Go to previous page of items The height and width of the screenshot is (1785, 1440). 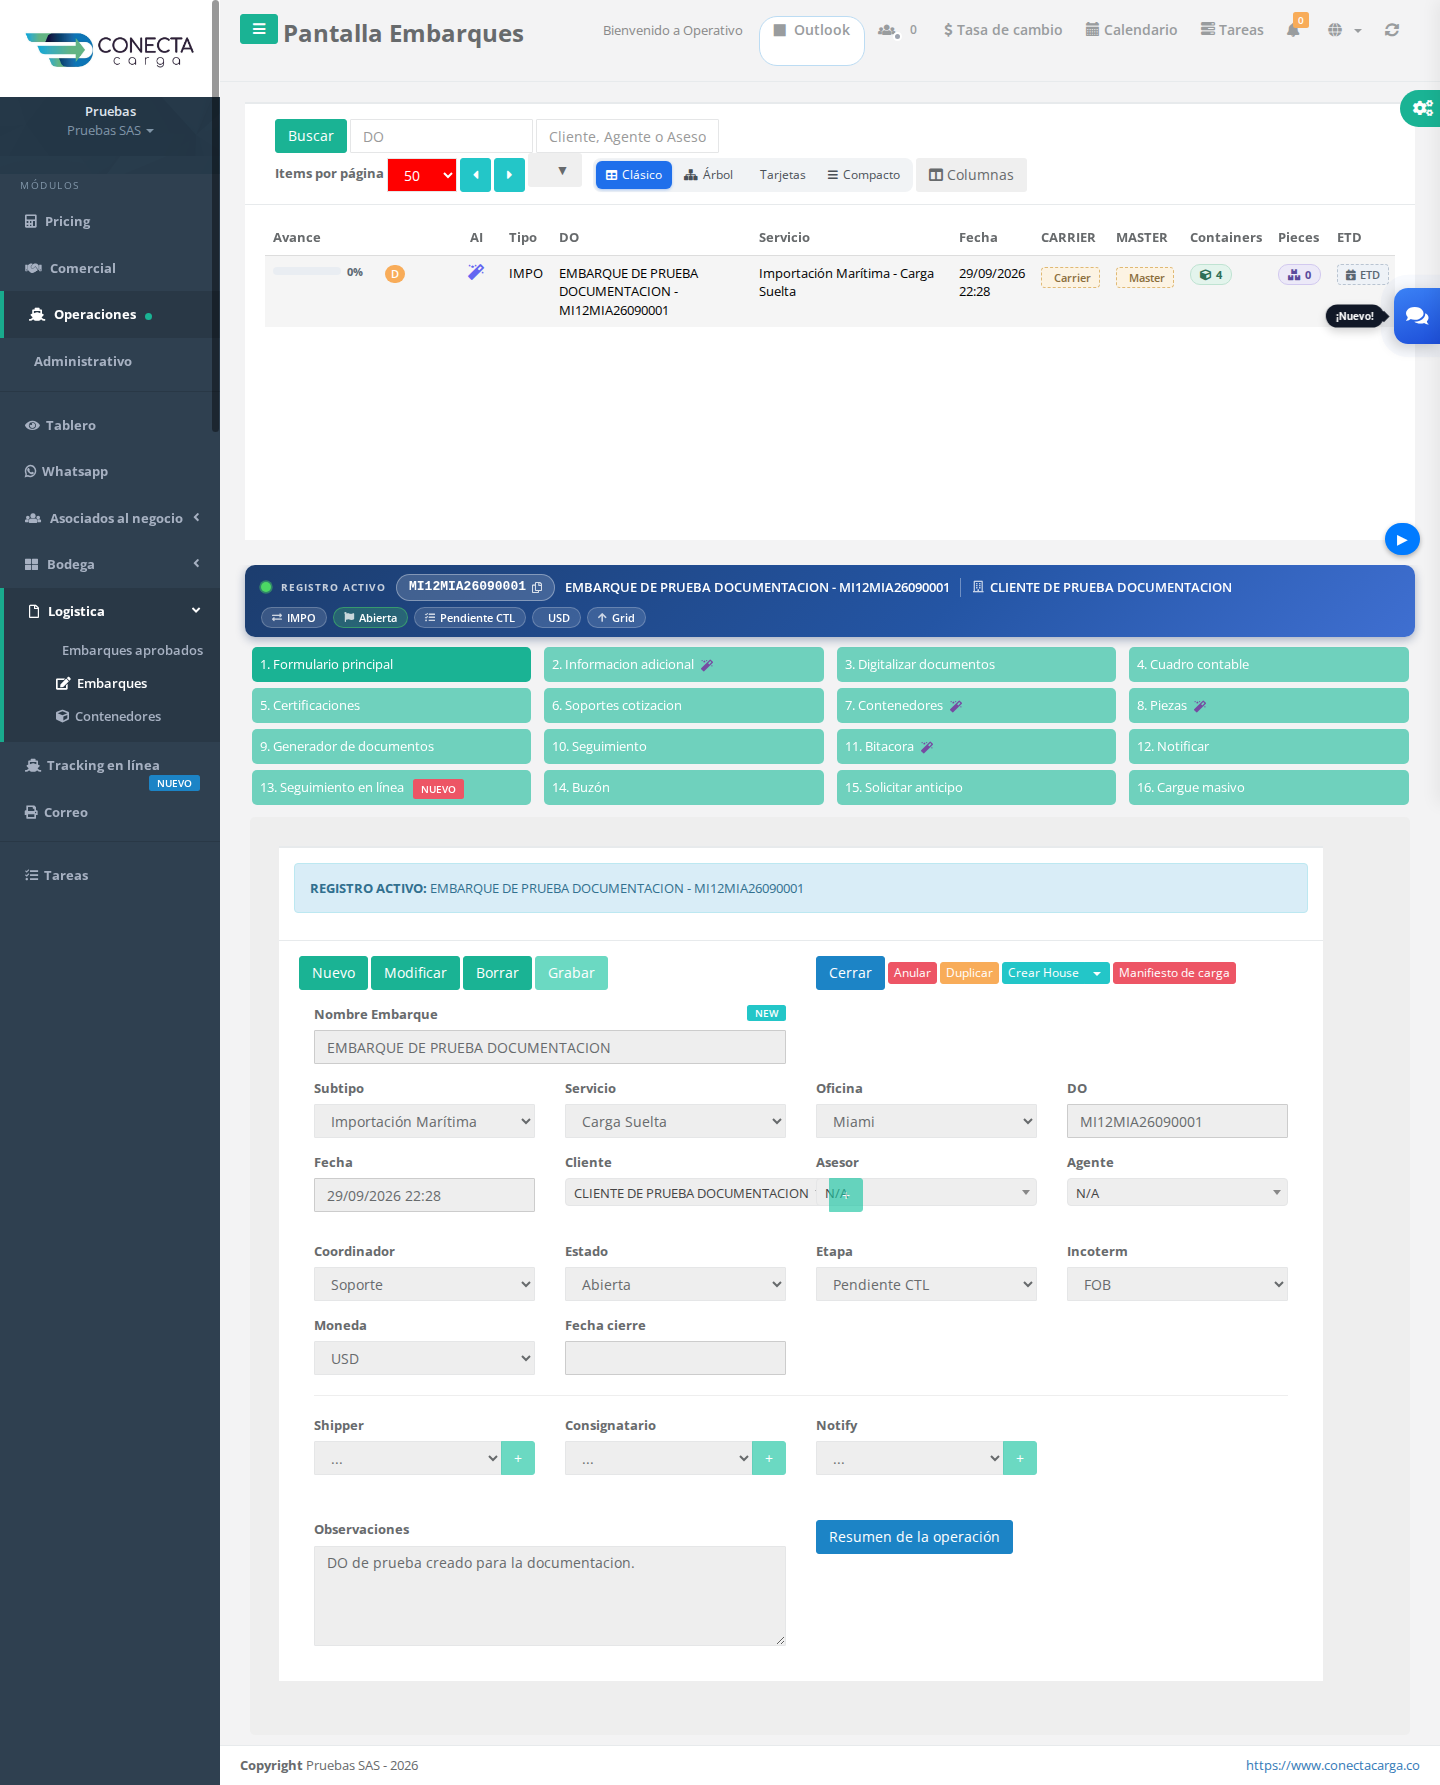(x=475, y=175)
